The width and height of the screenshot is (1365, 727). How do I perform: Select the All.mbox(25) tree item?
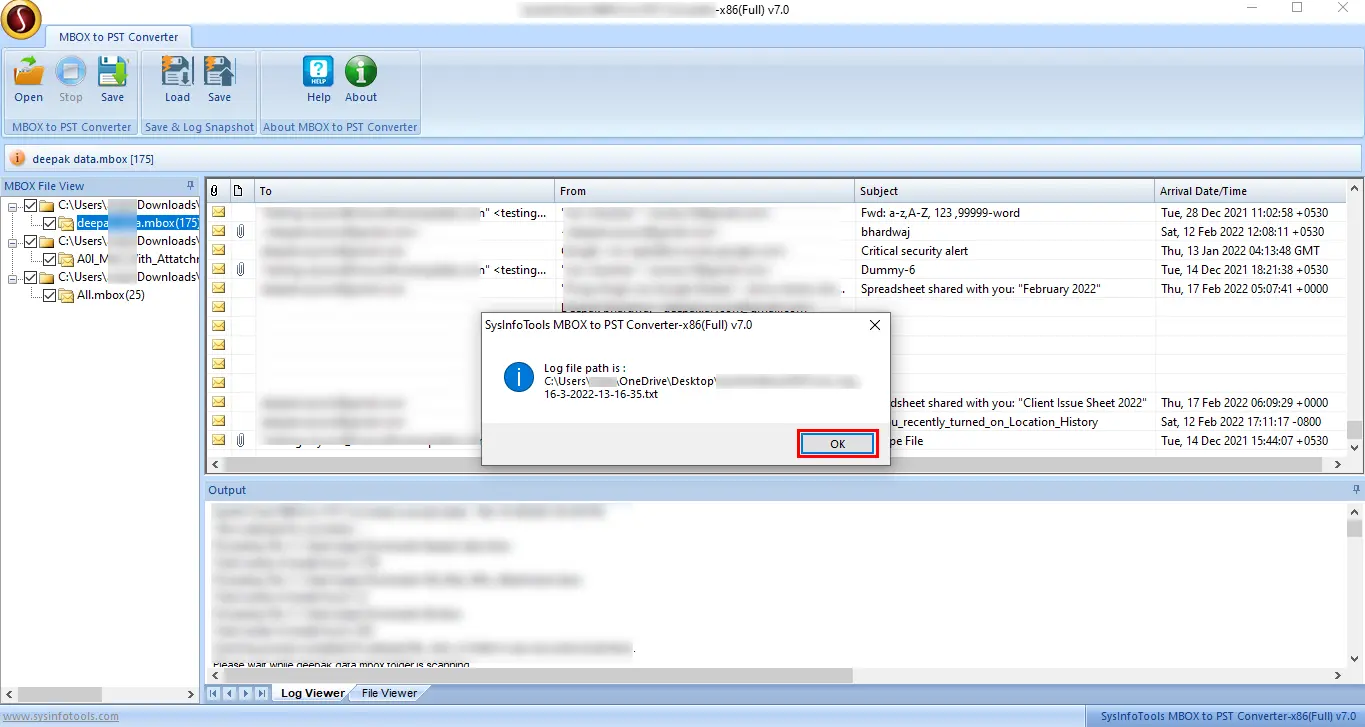click(x=111, y=295)
